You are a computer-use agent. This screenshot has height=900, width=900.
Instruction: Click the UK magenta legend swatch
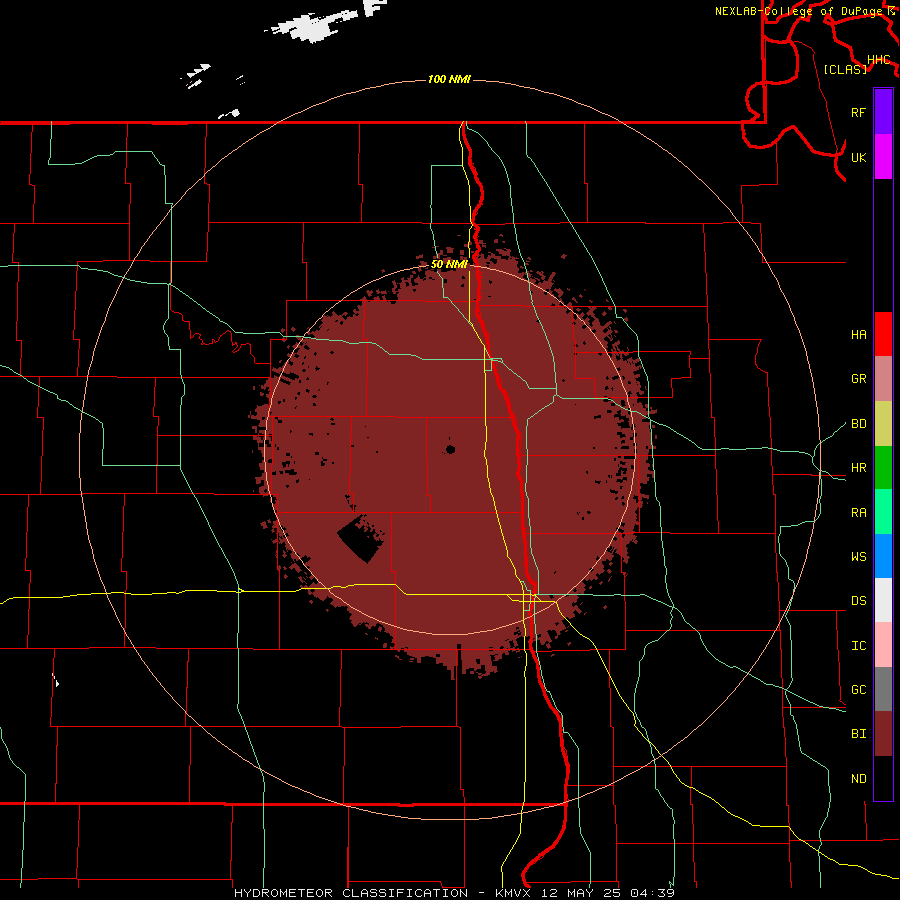pyautogui.click(x=883, y=157)
